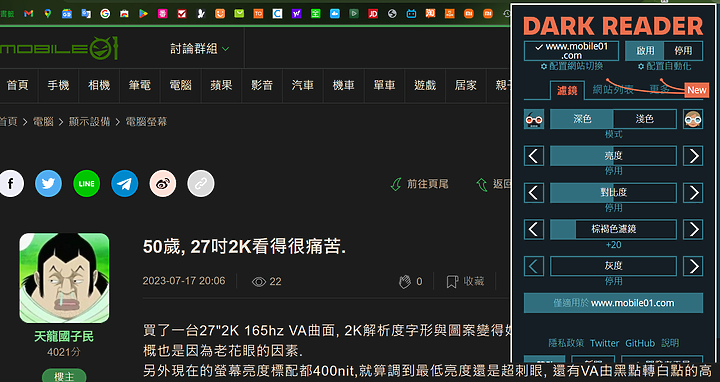This screenshot has width=720, height=382.
Task: Share post via LINE icon
Action: [x=86, y=184]
